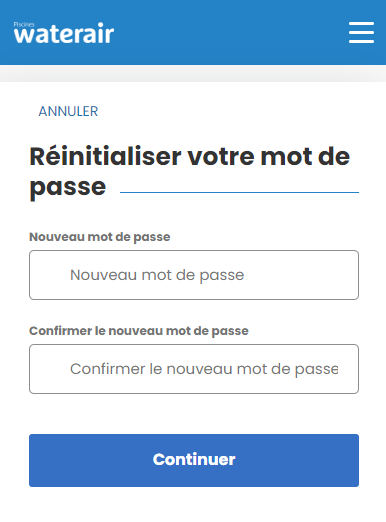Click the word 'passe' in the heading
The image size is (386, 522).
[x=68, y=187]
